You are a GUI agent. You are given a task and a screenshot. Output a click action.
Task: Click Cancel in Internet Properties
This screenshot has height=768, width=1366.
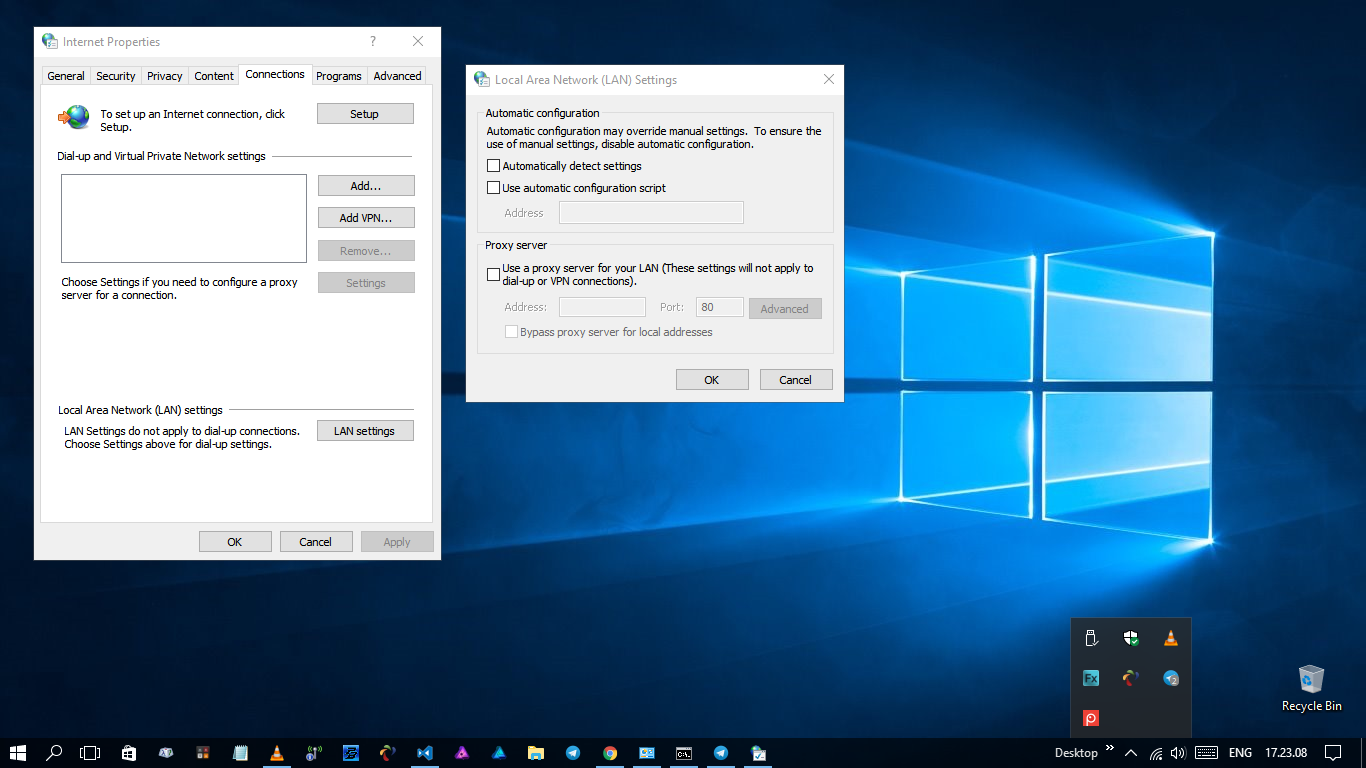tap(316, 542)
